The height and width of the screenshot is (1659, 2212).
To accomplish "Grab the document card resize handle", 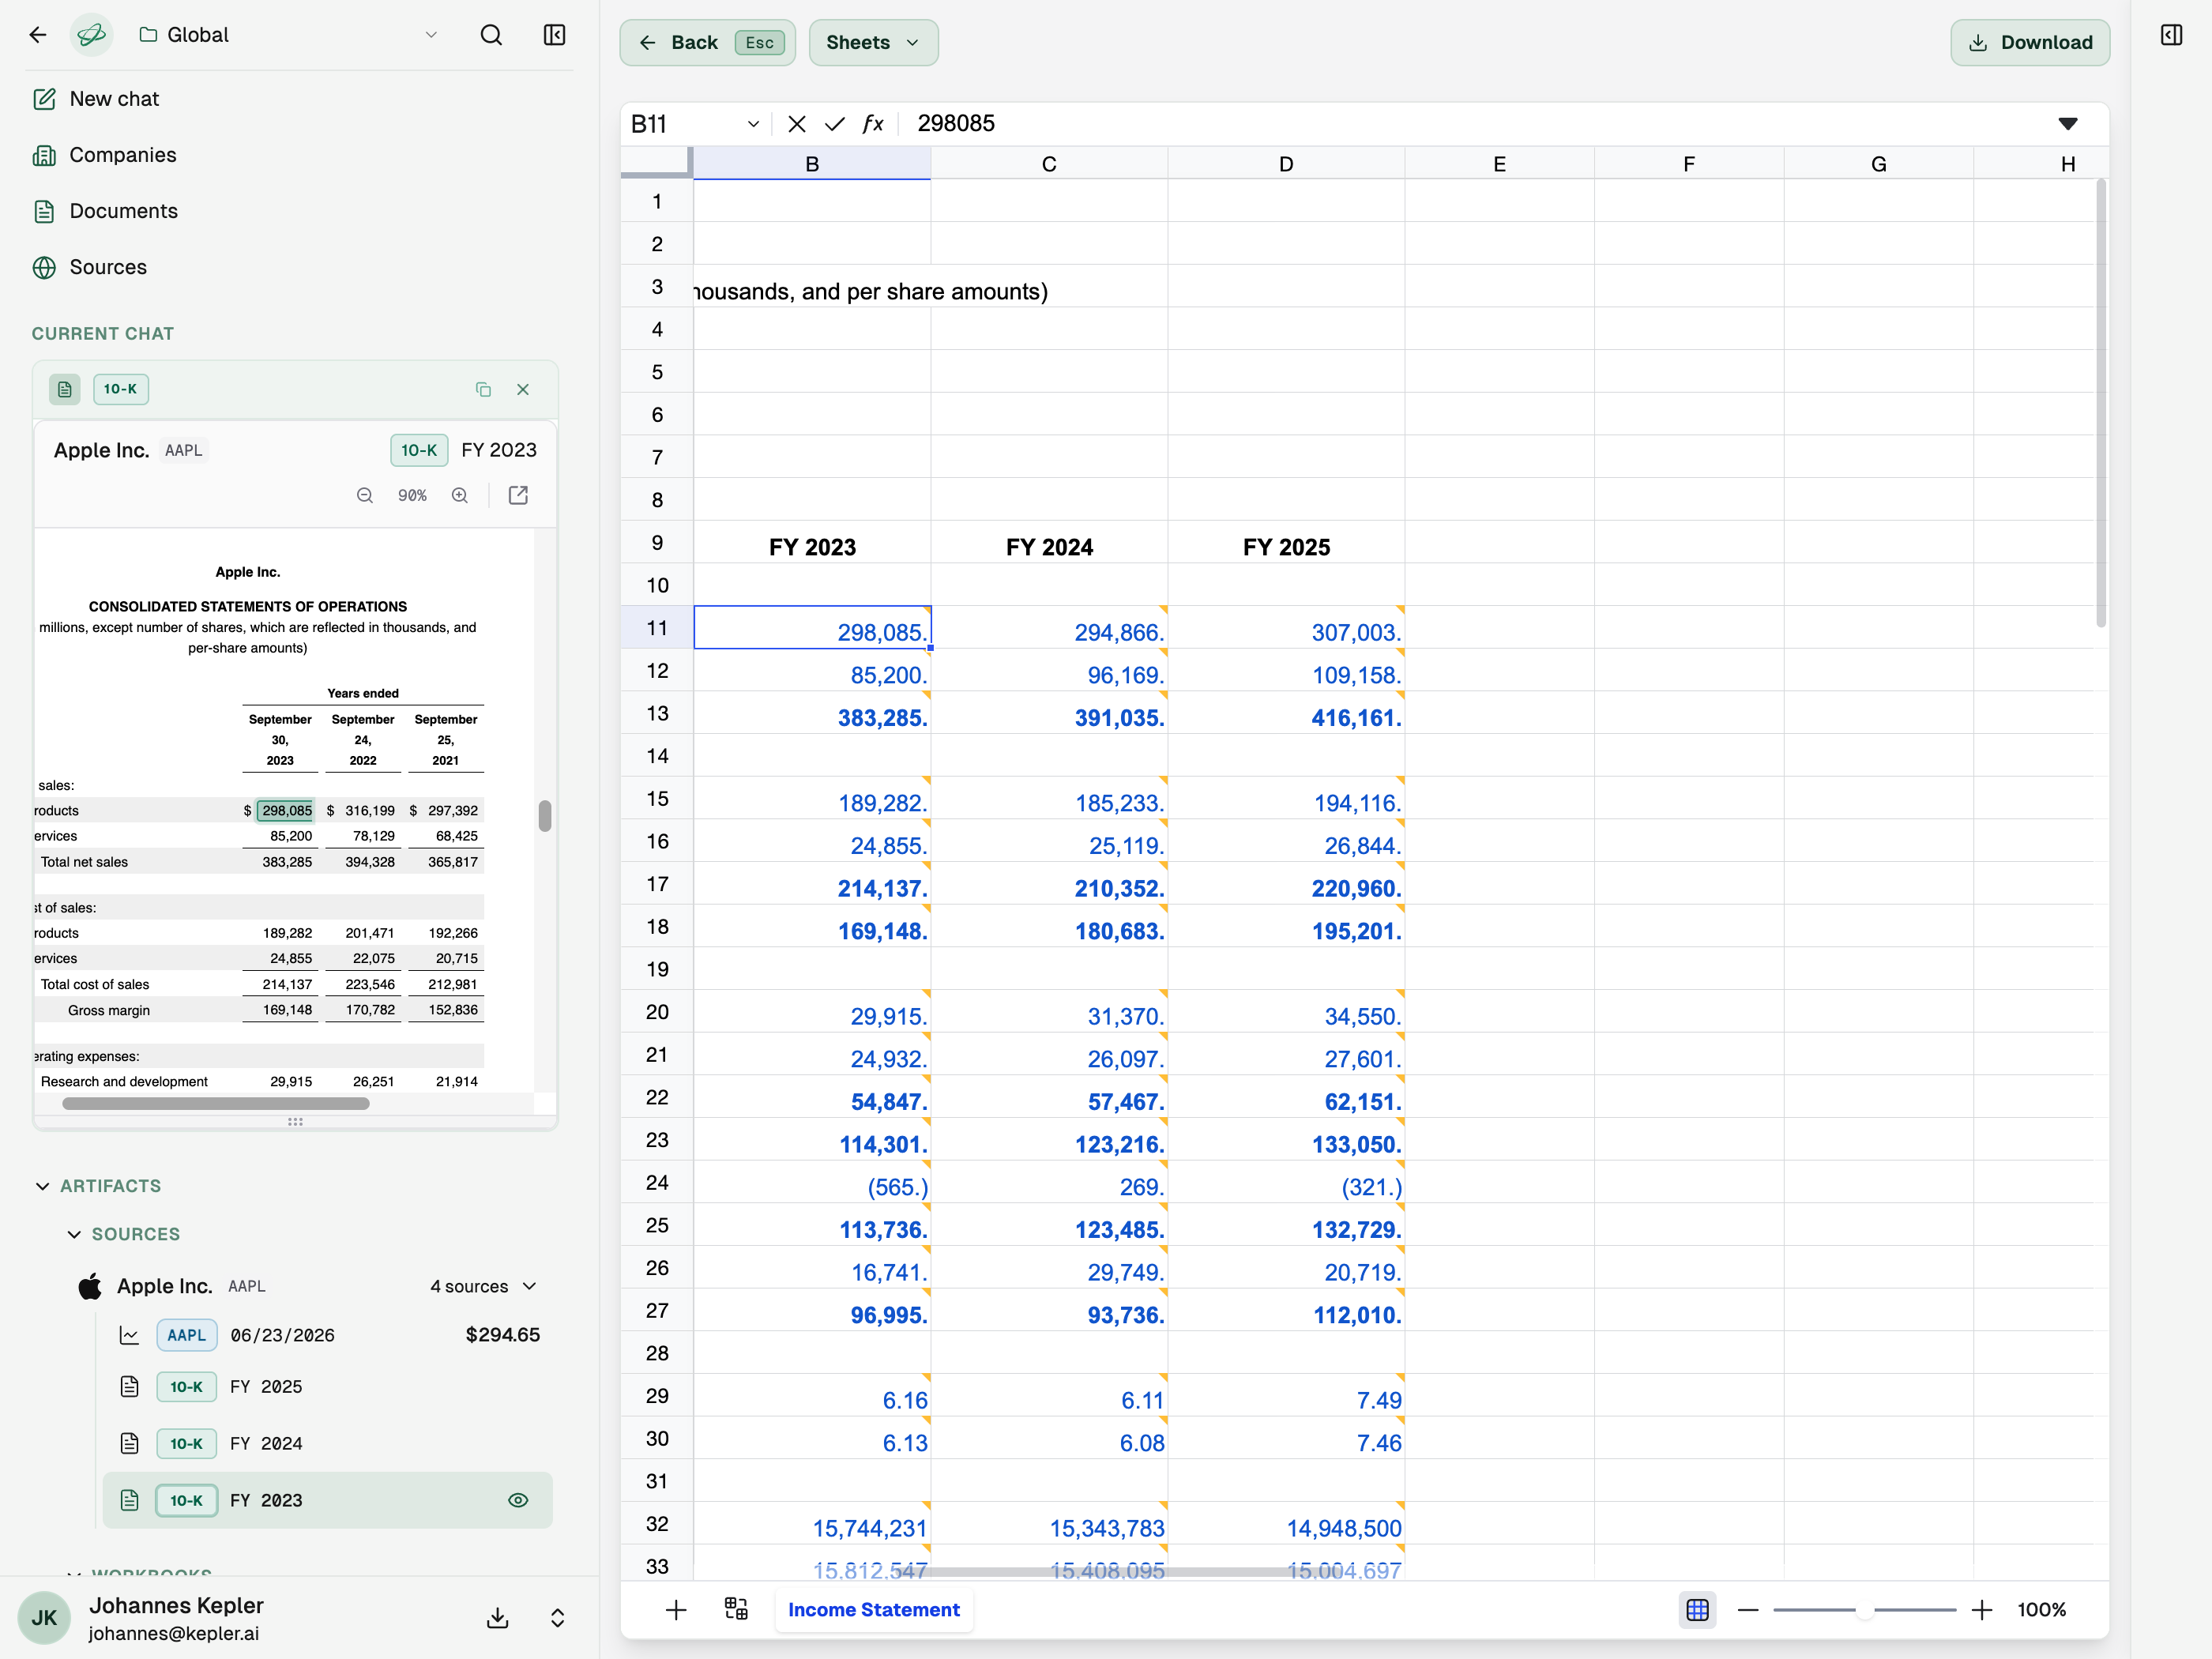I will click(295, 1122).
